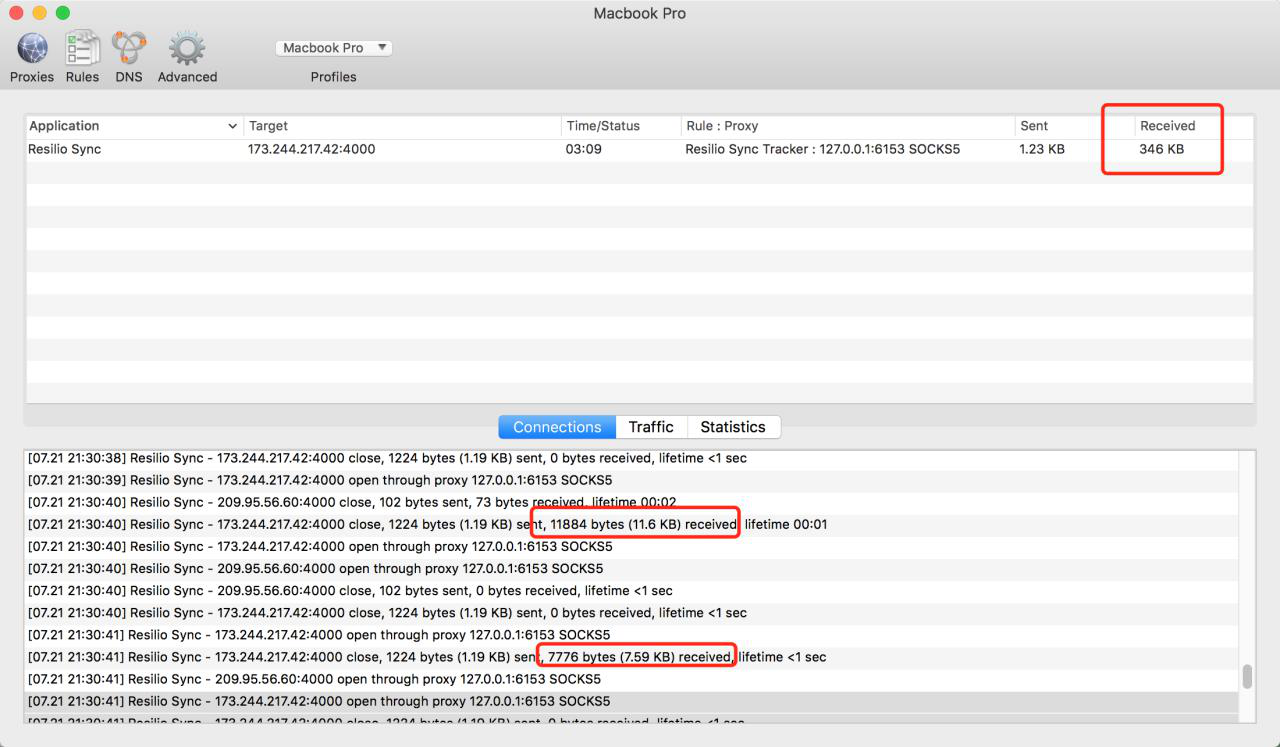This screenshot has width=1280, height=747.
Task: Click the yellow window minimize button
Action: click(39, 13)
